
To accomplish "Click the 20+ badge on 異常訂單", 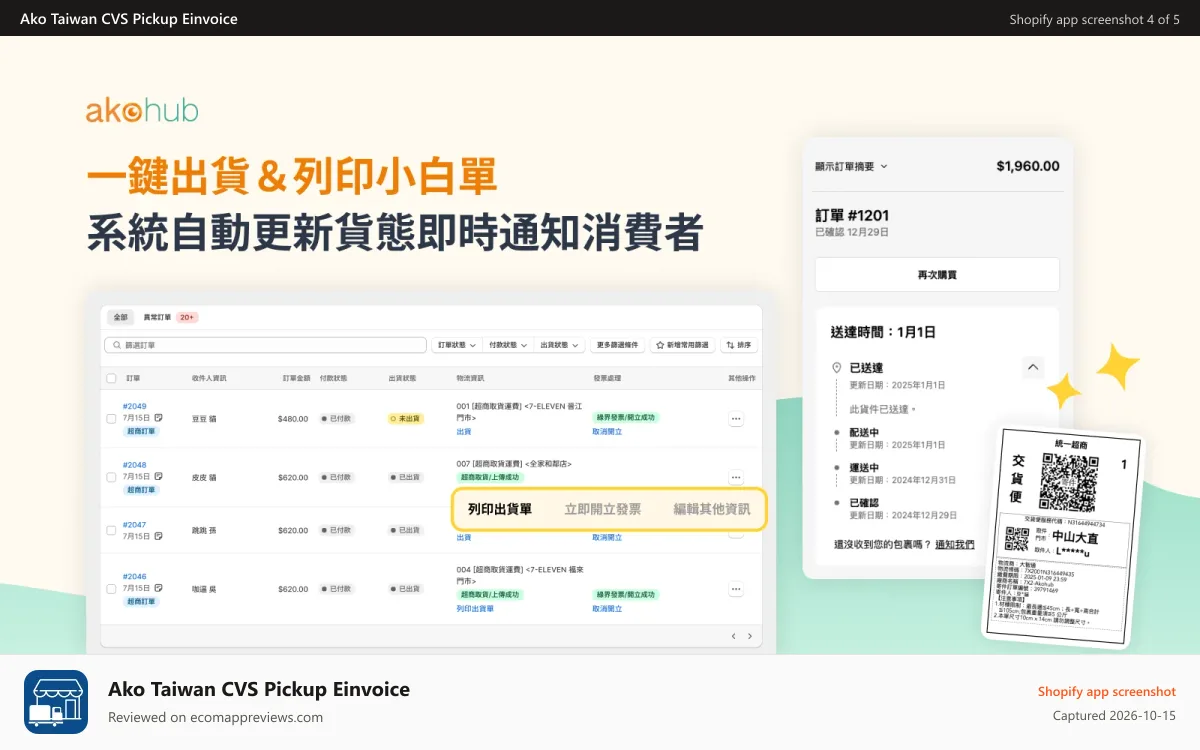I will pos(187,317).
